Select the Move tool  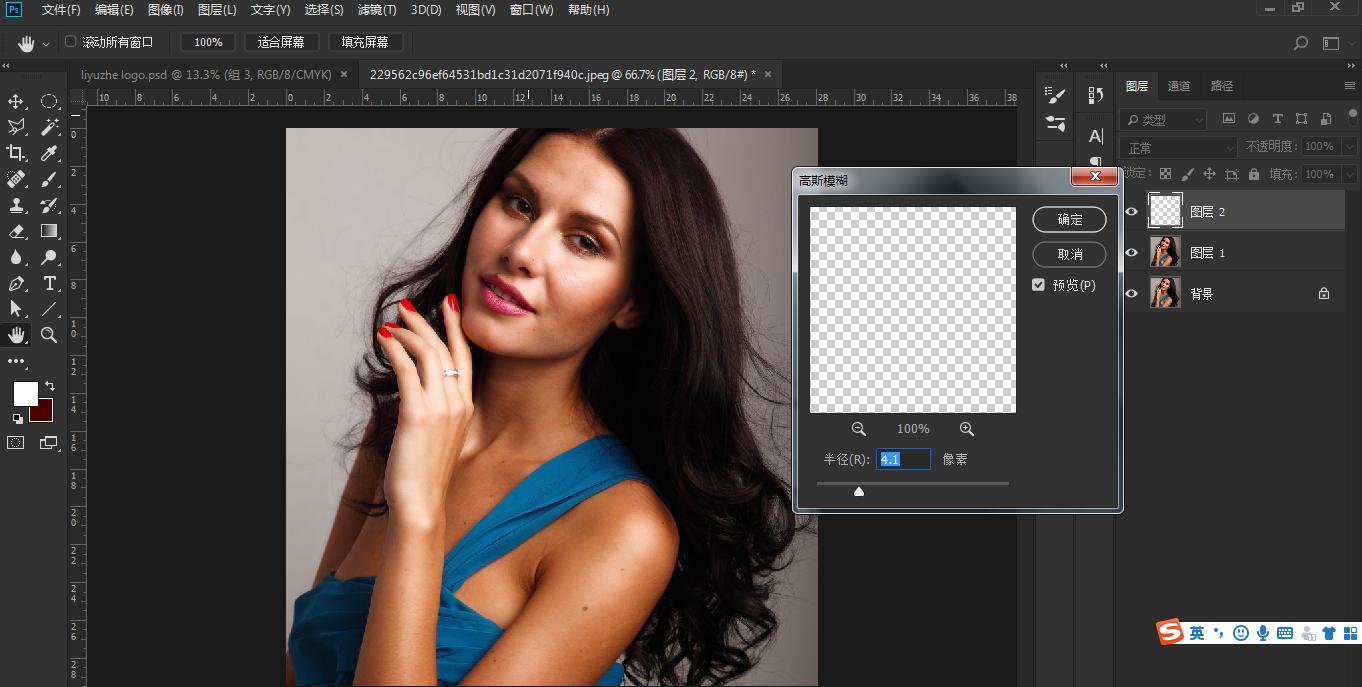[15, 101]
